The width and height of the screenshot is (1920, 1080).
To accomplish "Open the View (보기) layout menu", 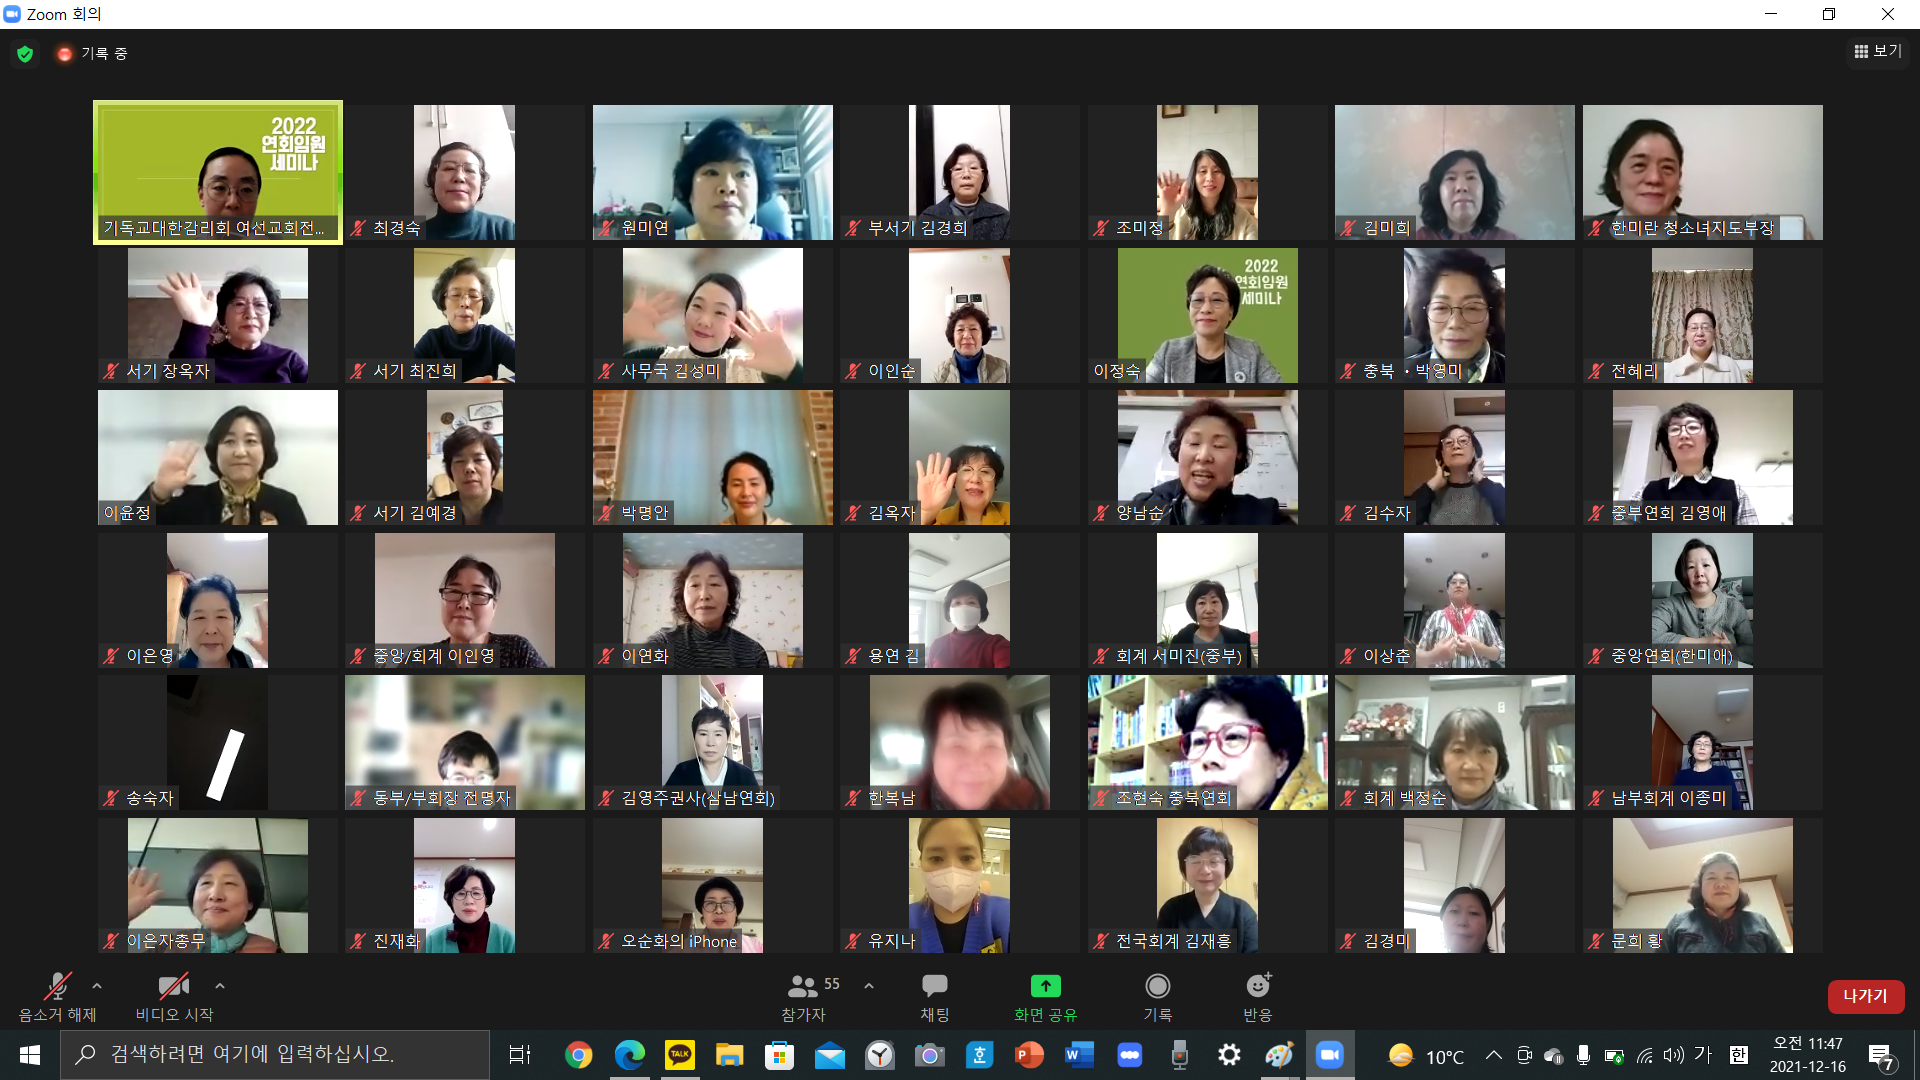I will click(1877, 51).
